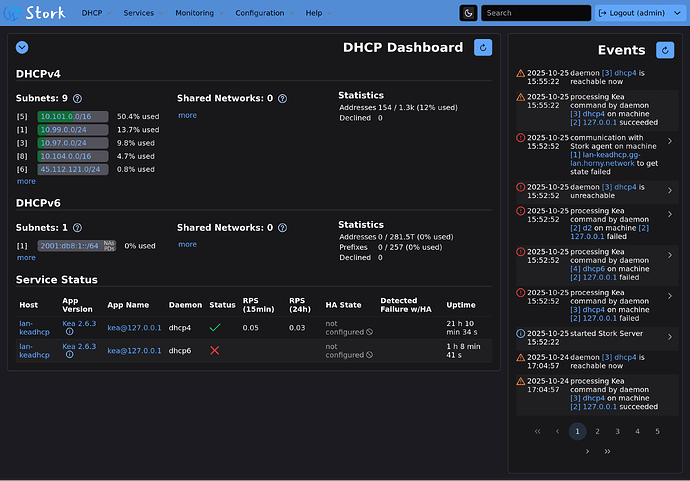Click not-configured HA icon in dhcp4 row
Screen dimensions: 690x481
coord(370,332)
